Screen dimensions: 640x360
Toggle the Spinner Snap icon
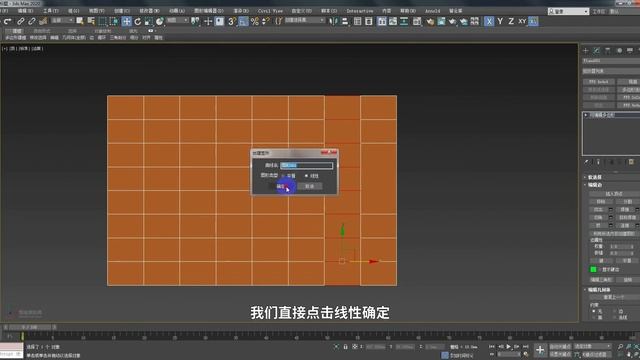click(266, 21)
